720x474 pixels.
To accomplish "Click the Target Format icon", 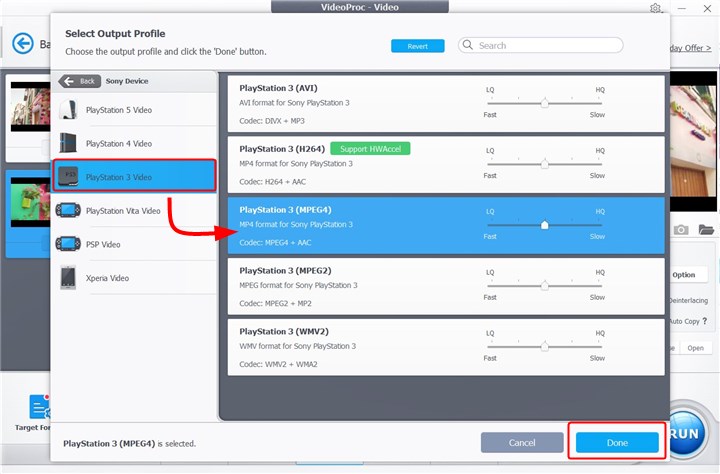I will [x=39, y=406].
